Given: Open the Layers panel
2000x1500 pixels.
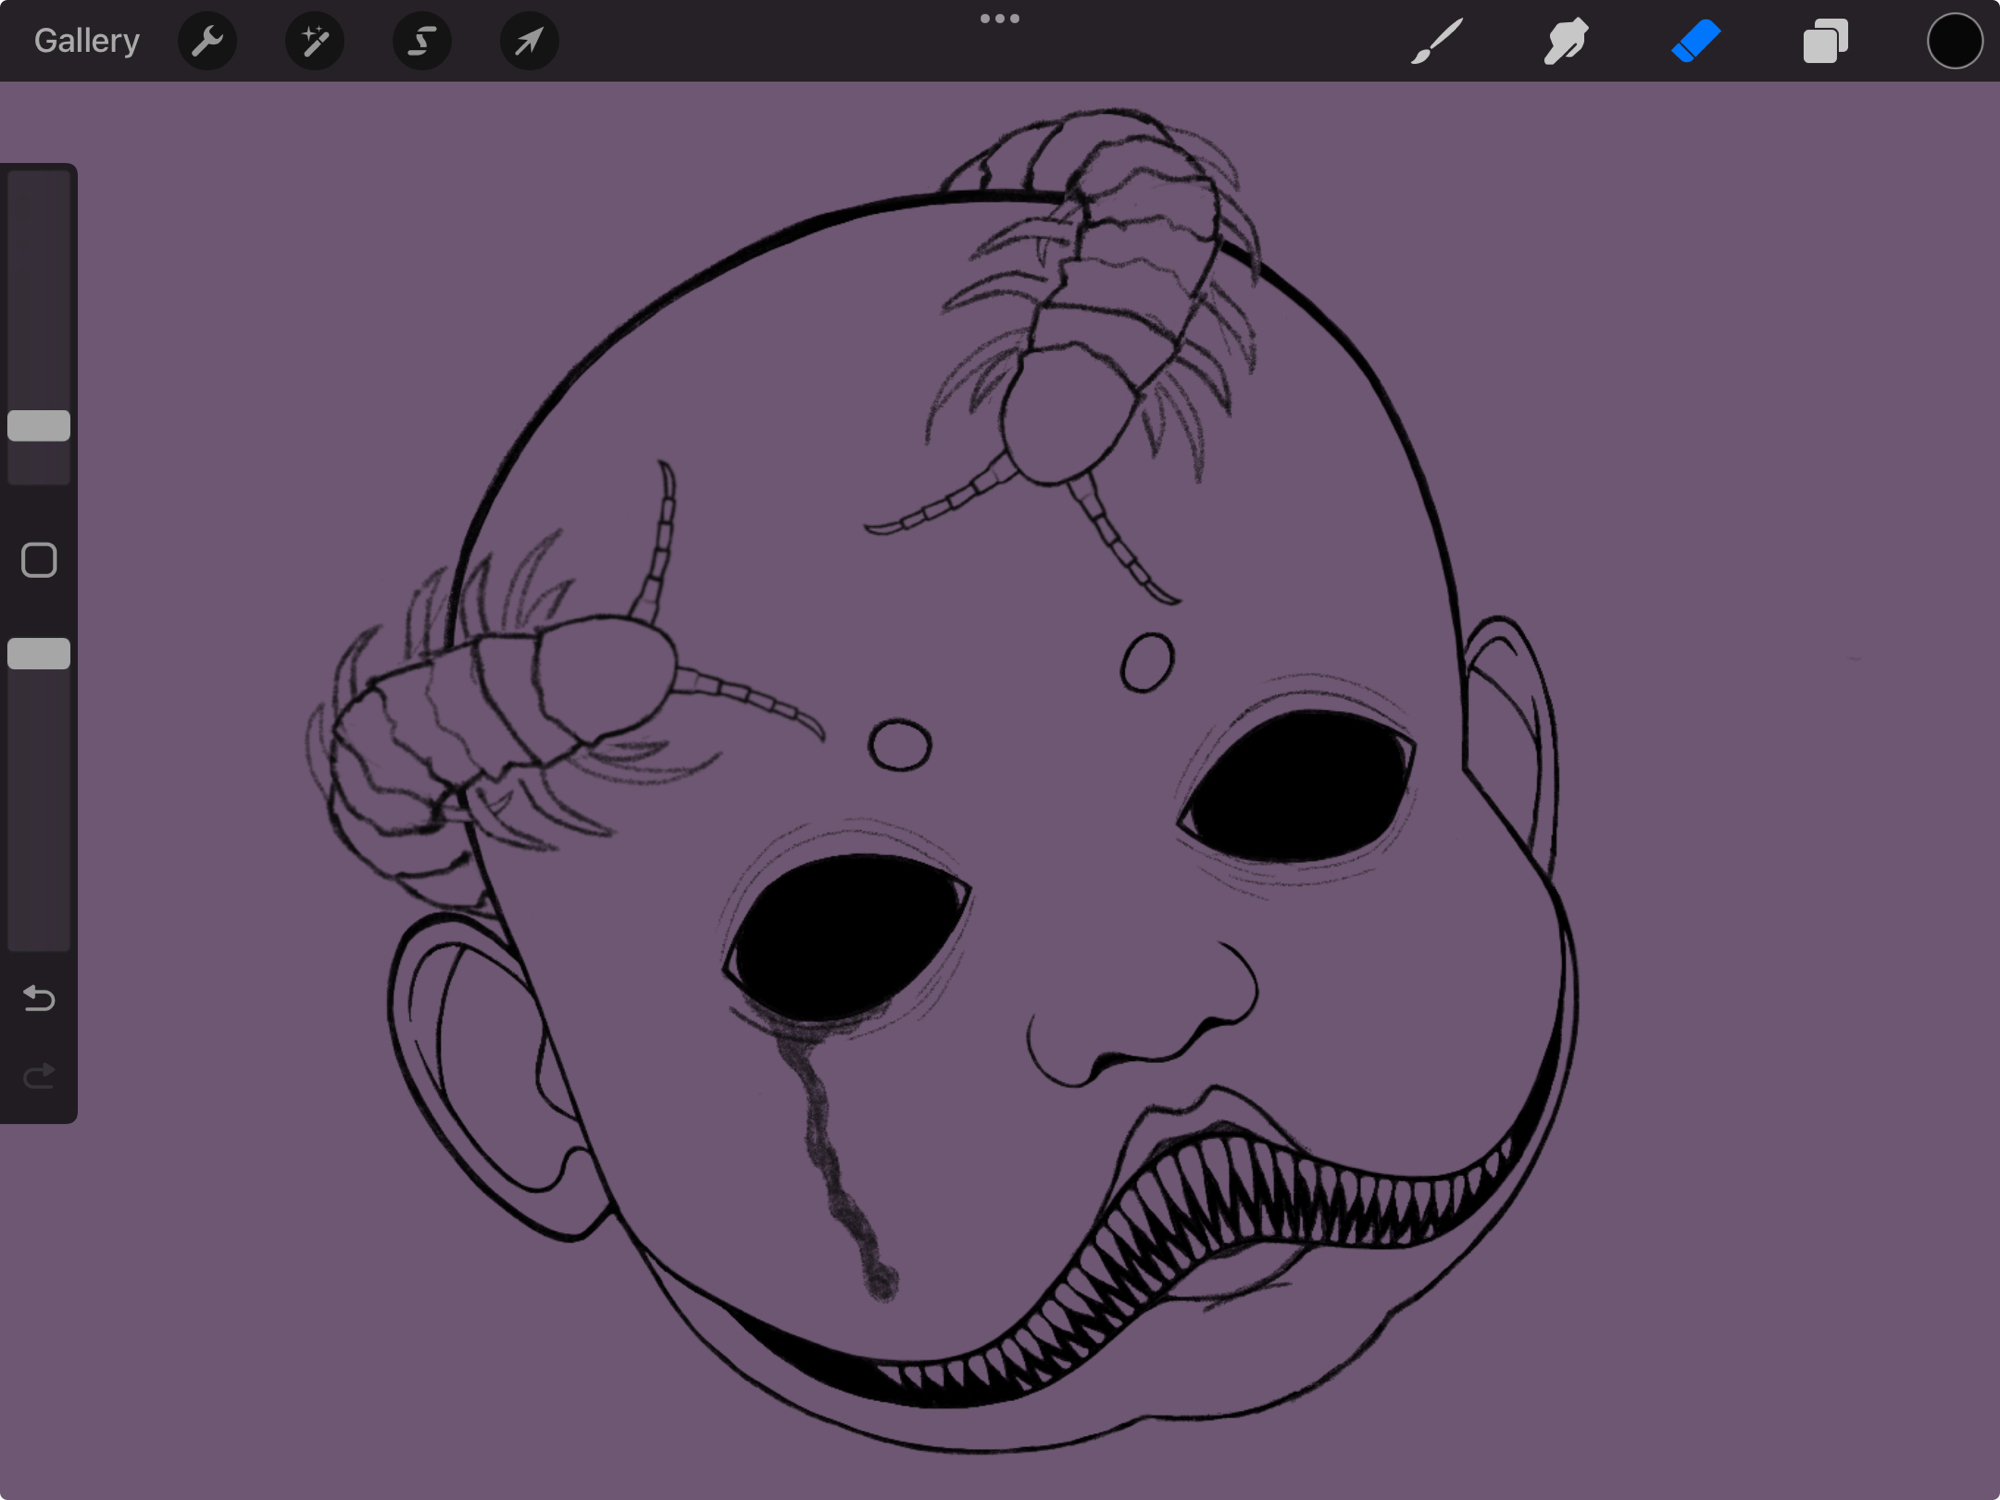Looking at the screenshot, I should (x=1825, y=41).
